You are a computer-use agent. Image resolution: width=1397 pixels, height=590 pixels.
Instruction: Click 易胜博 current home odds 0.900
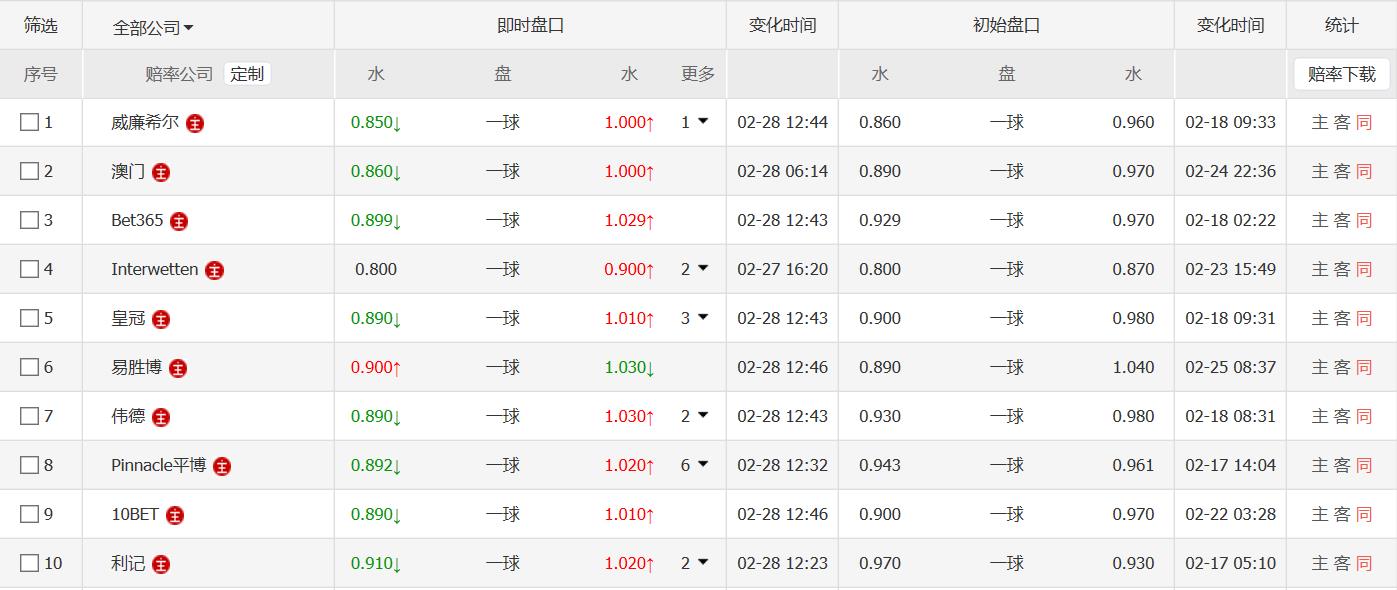(x=375, y=367)
